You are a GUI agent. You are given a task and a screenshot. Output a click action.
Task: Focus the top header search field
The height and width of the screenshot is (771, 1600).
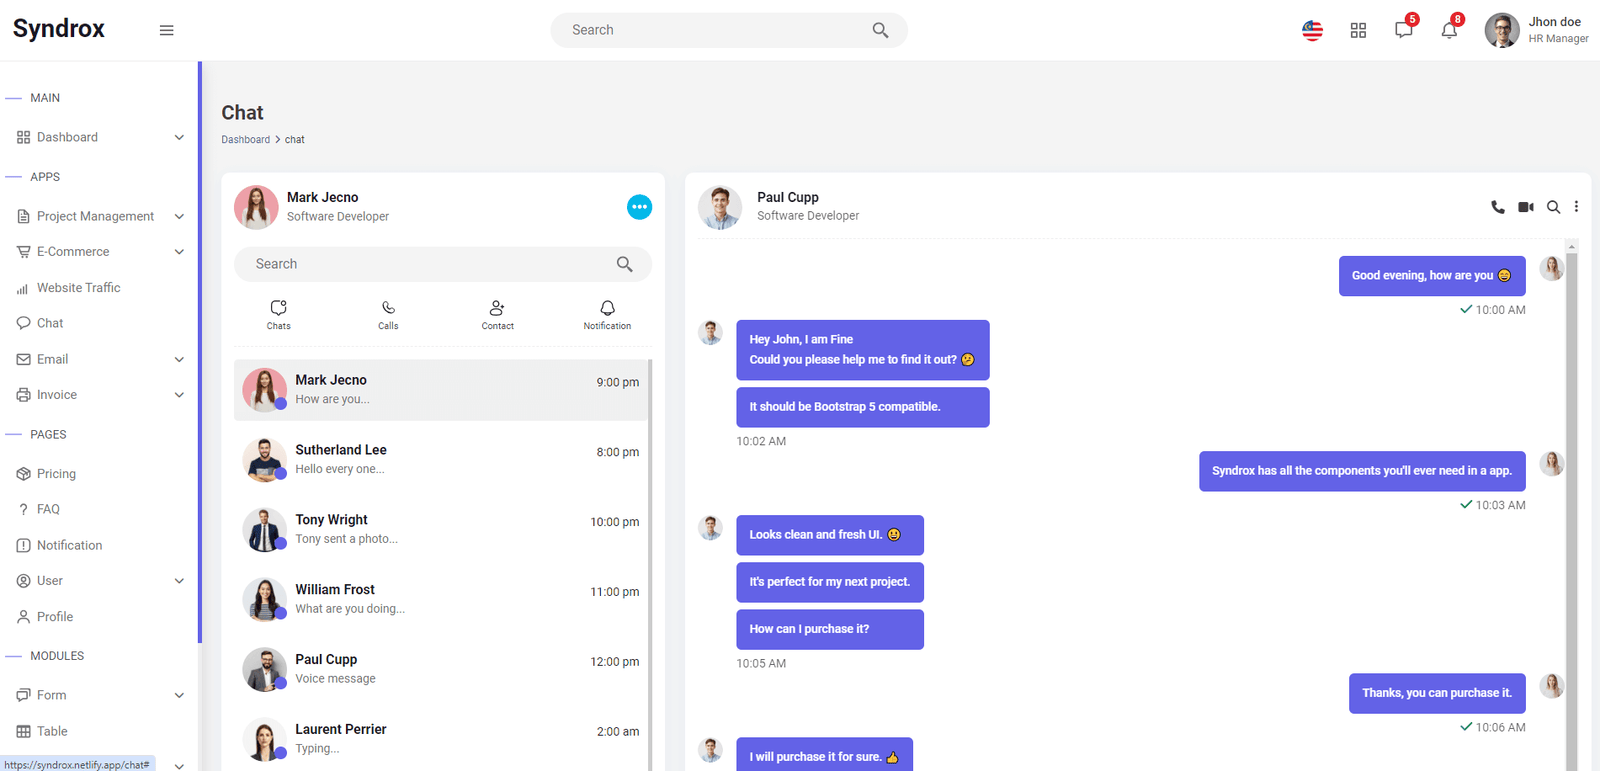729,30
